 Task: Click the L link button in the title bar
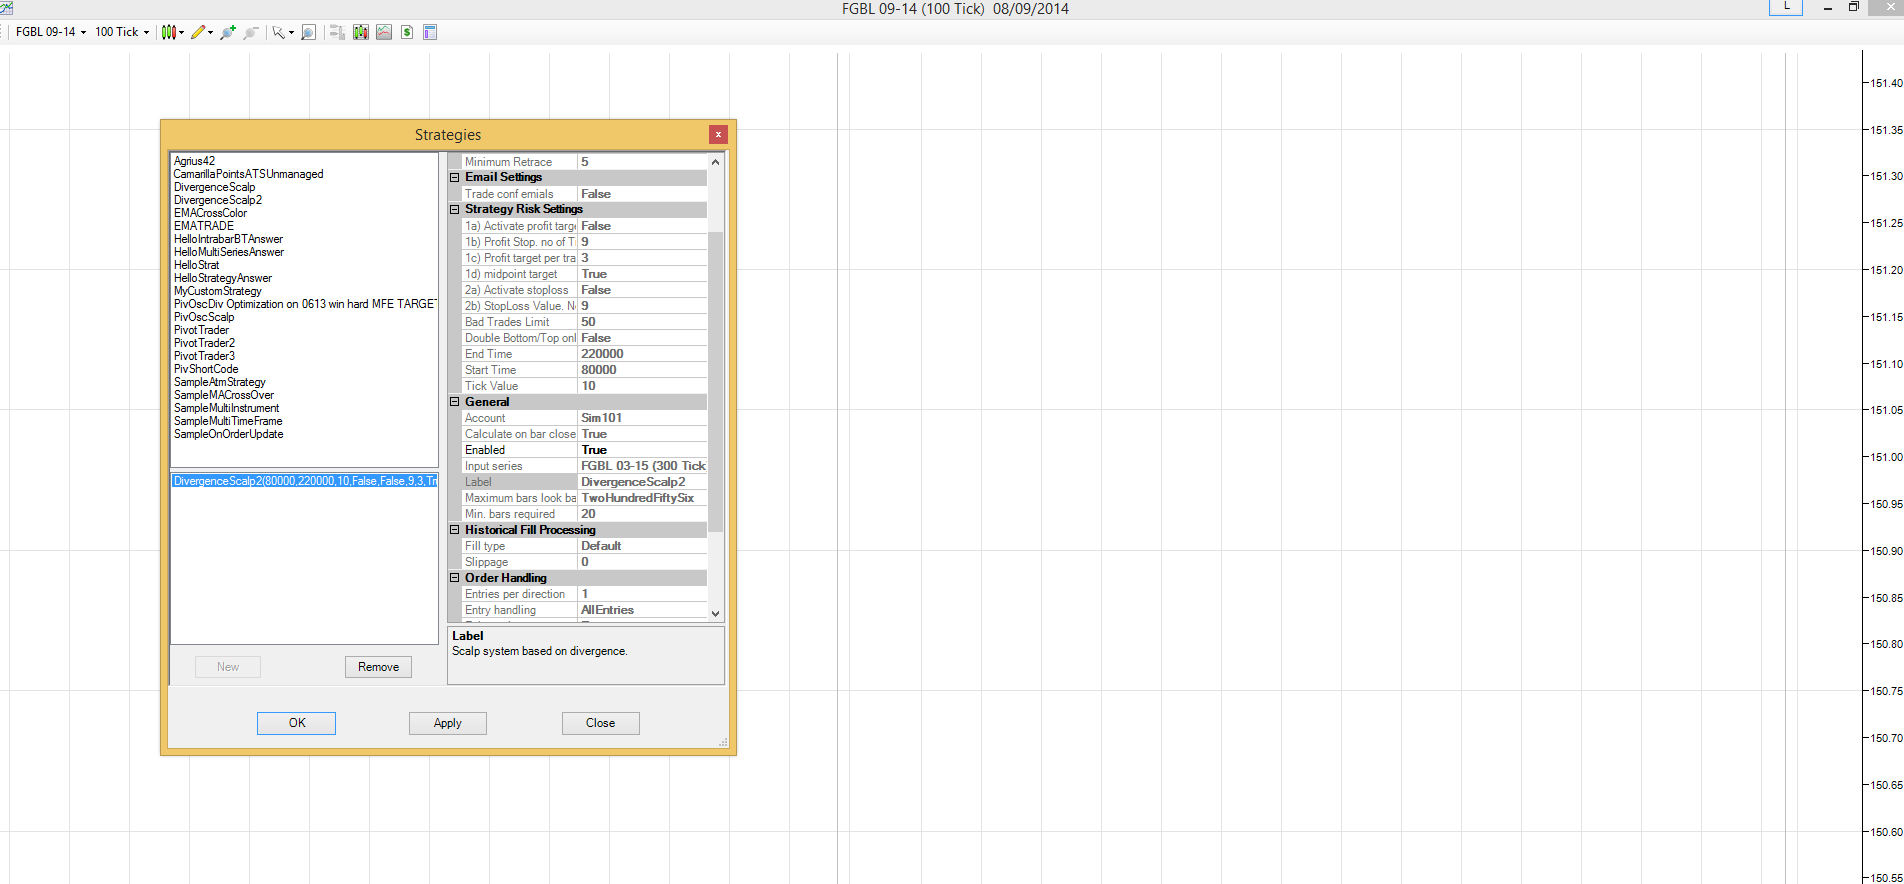point(1786,7)
